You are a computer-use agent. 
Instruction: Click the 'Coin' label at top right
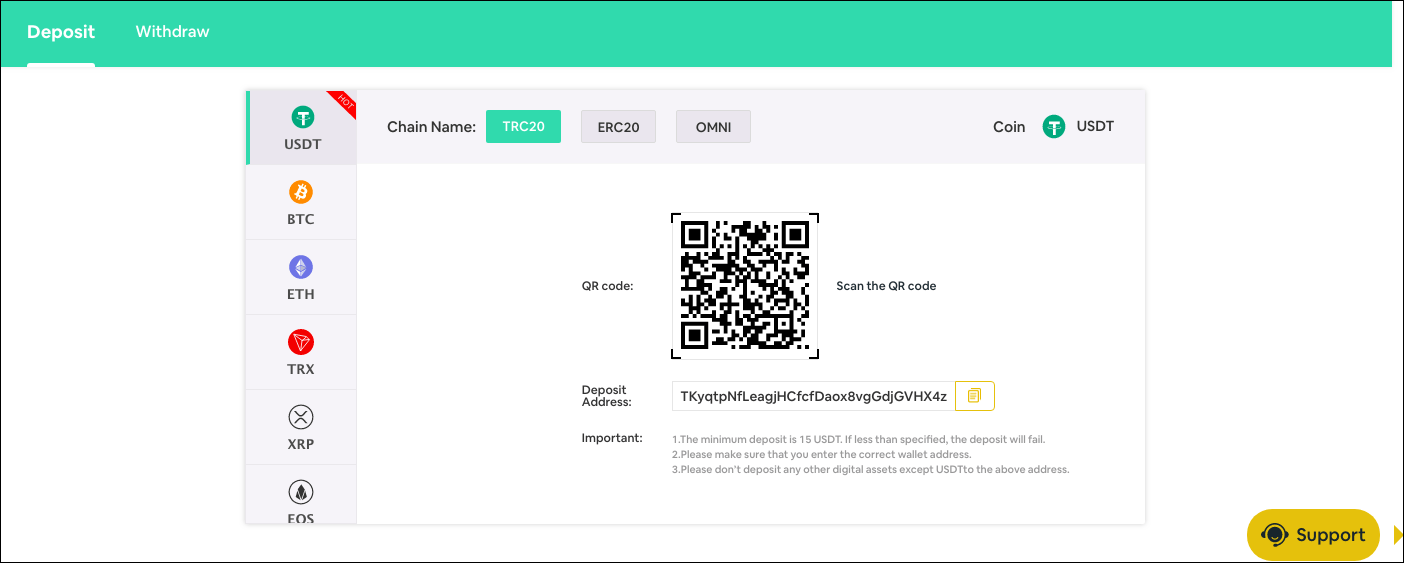[1009, 127]
